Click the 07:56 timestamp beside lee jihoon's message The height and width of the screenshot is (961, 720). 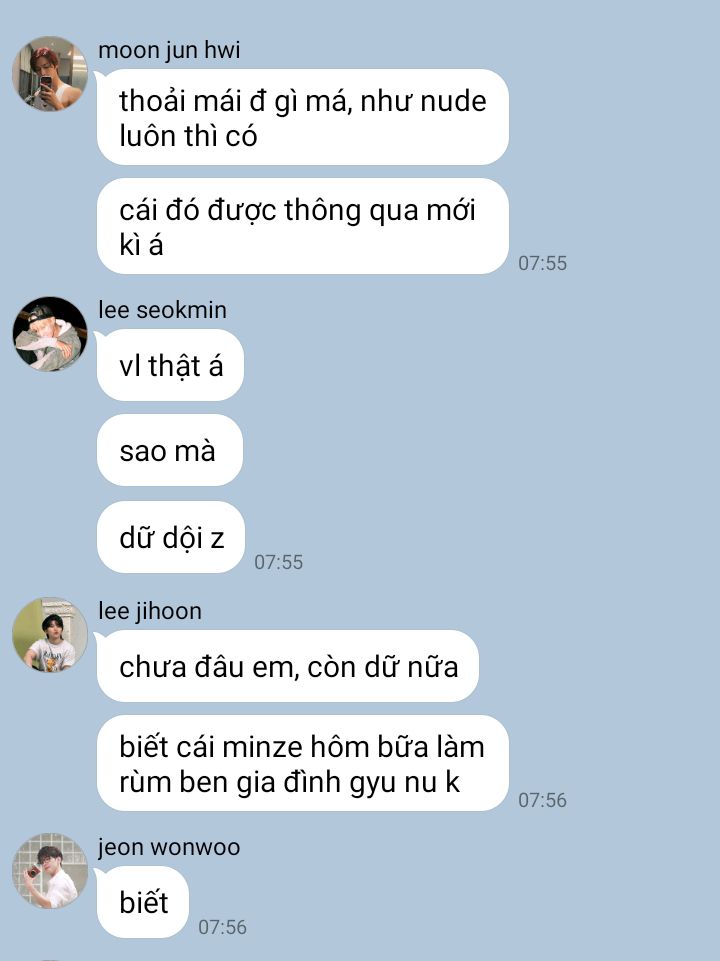coord(542,800)
